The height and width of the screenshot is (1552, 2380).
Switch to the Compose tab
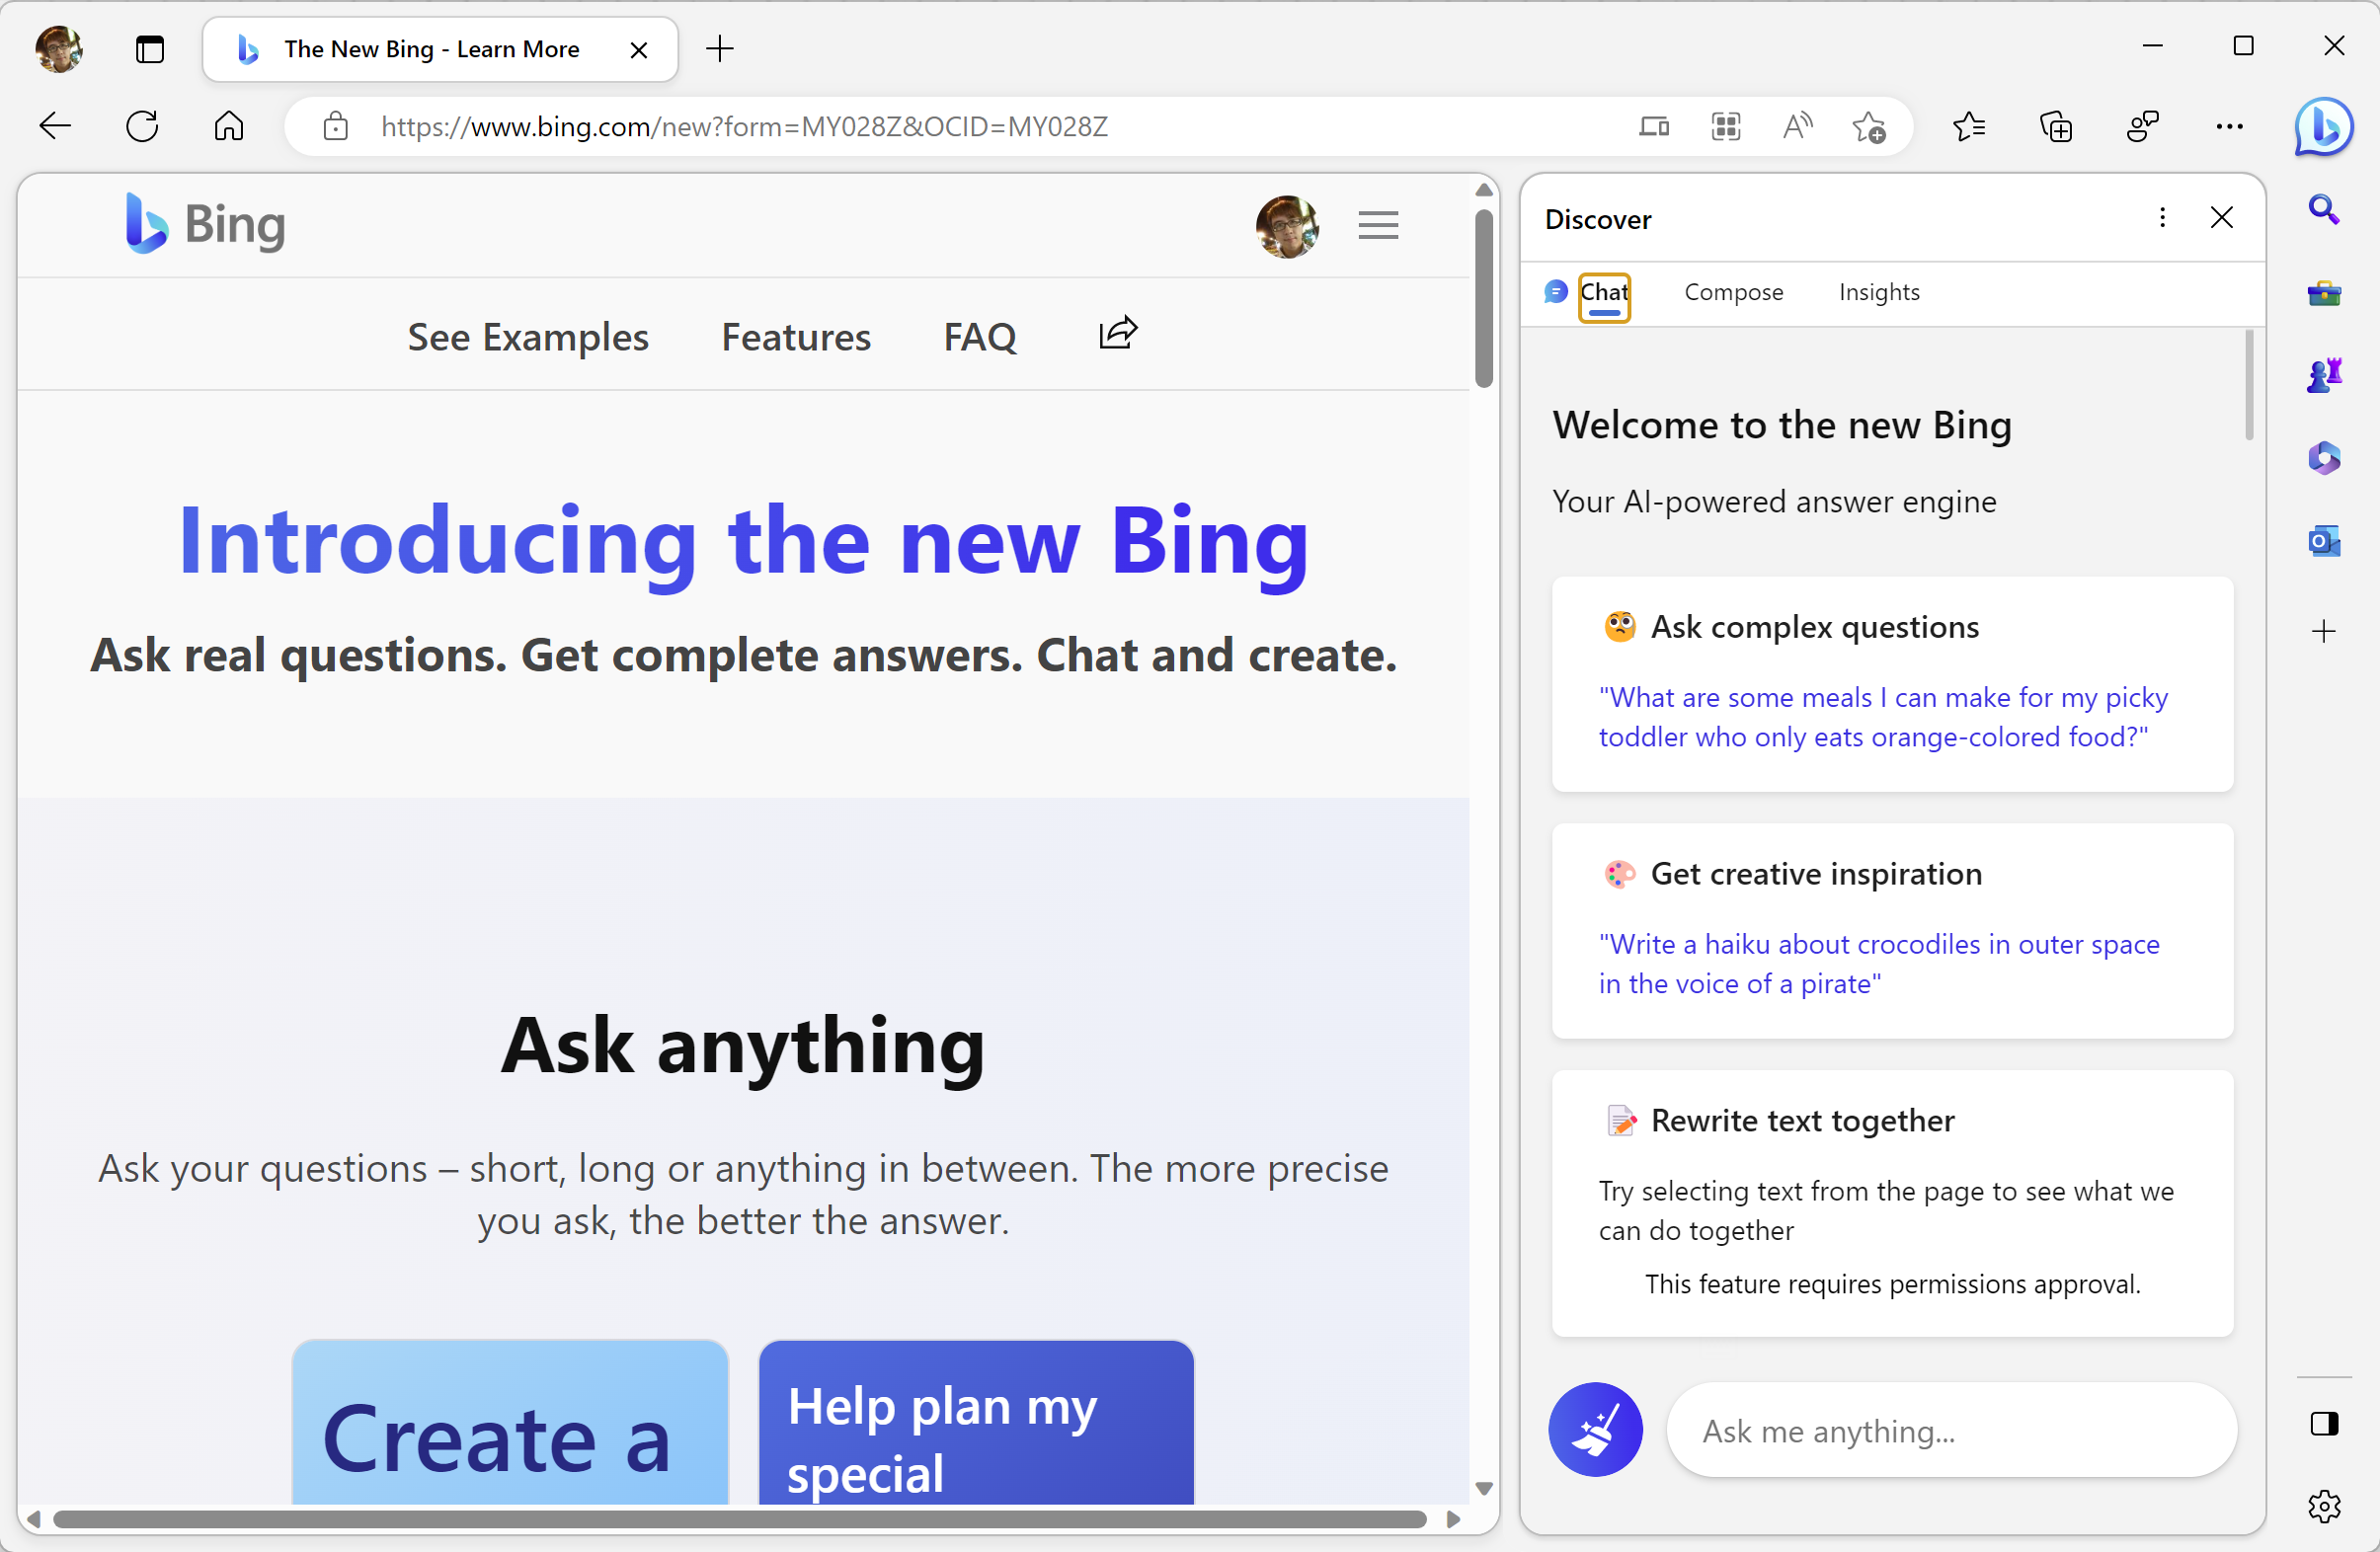coord(1732,292)
